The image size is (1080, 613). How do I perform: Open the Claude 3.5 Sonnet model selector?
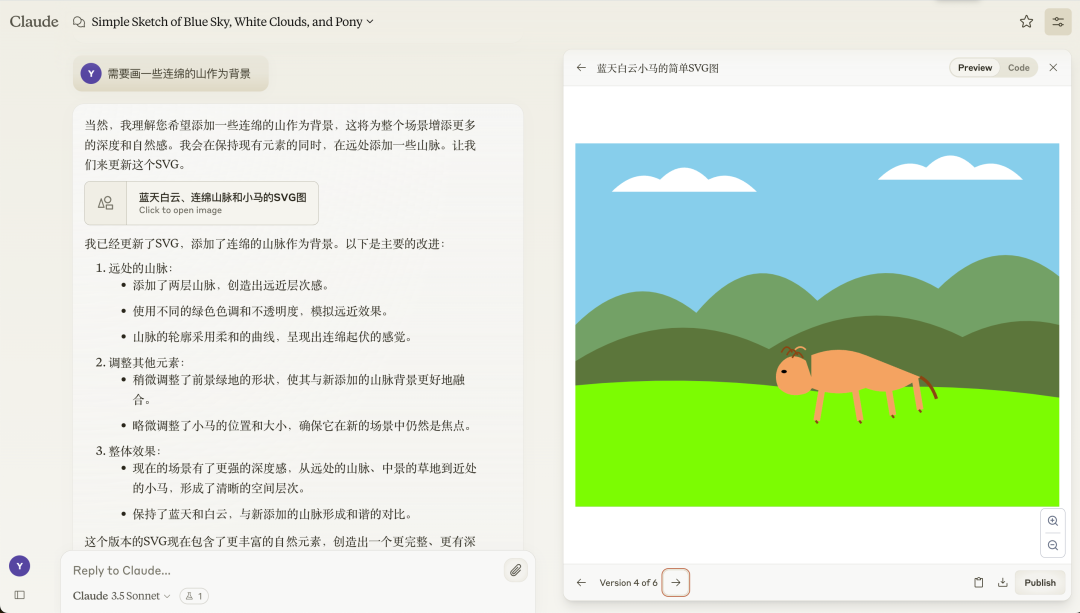pos(120,596)
